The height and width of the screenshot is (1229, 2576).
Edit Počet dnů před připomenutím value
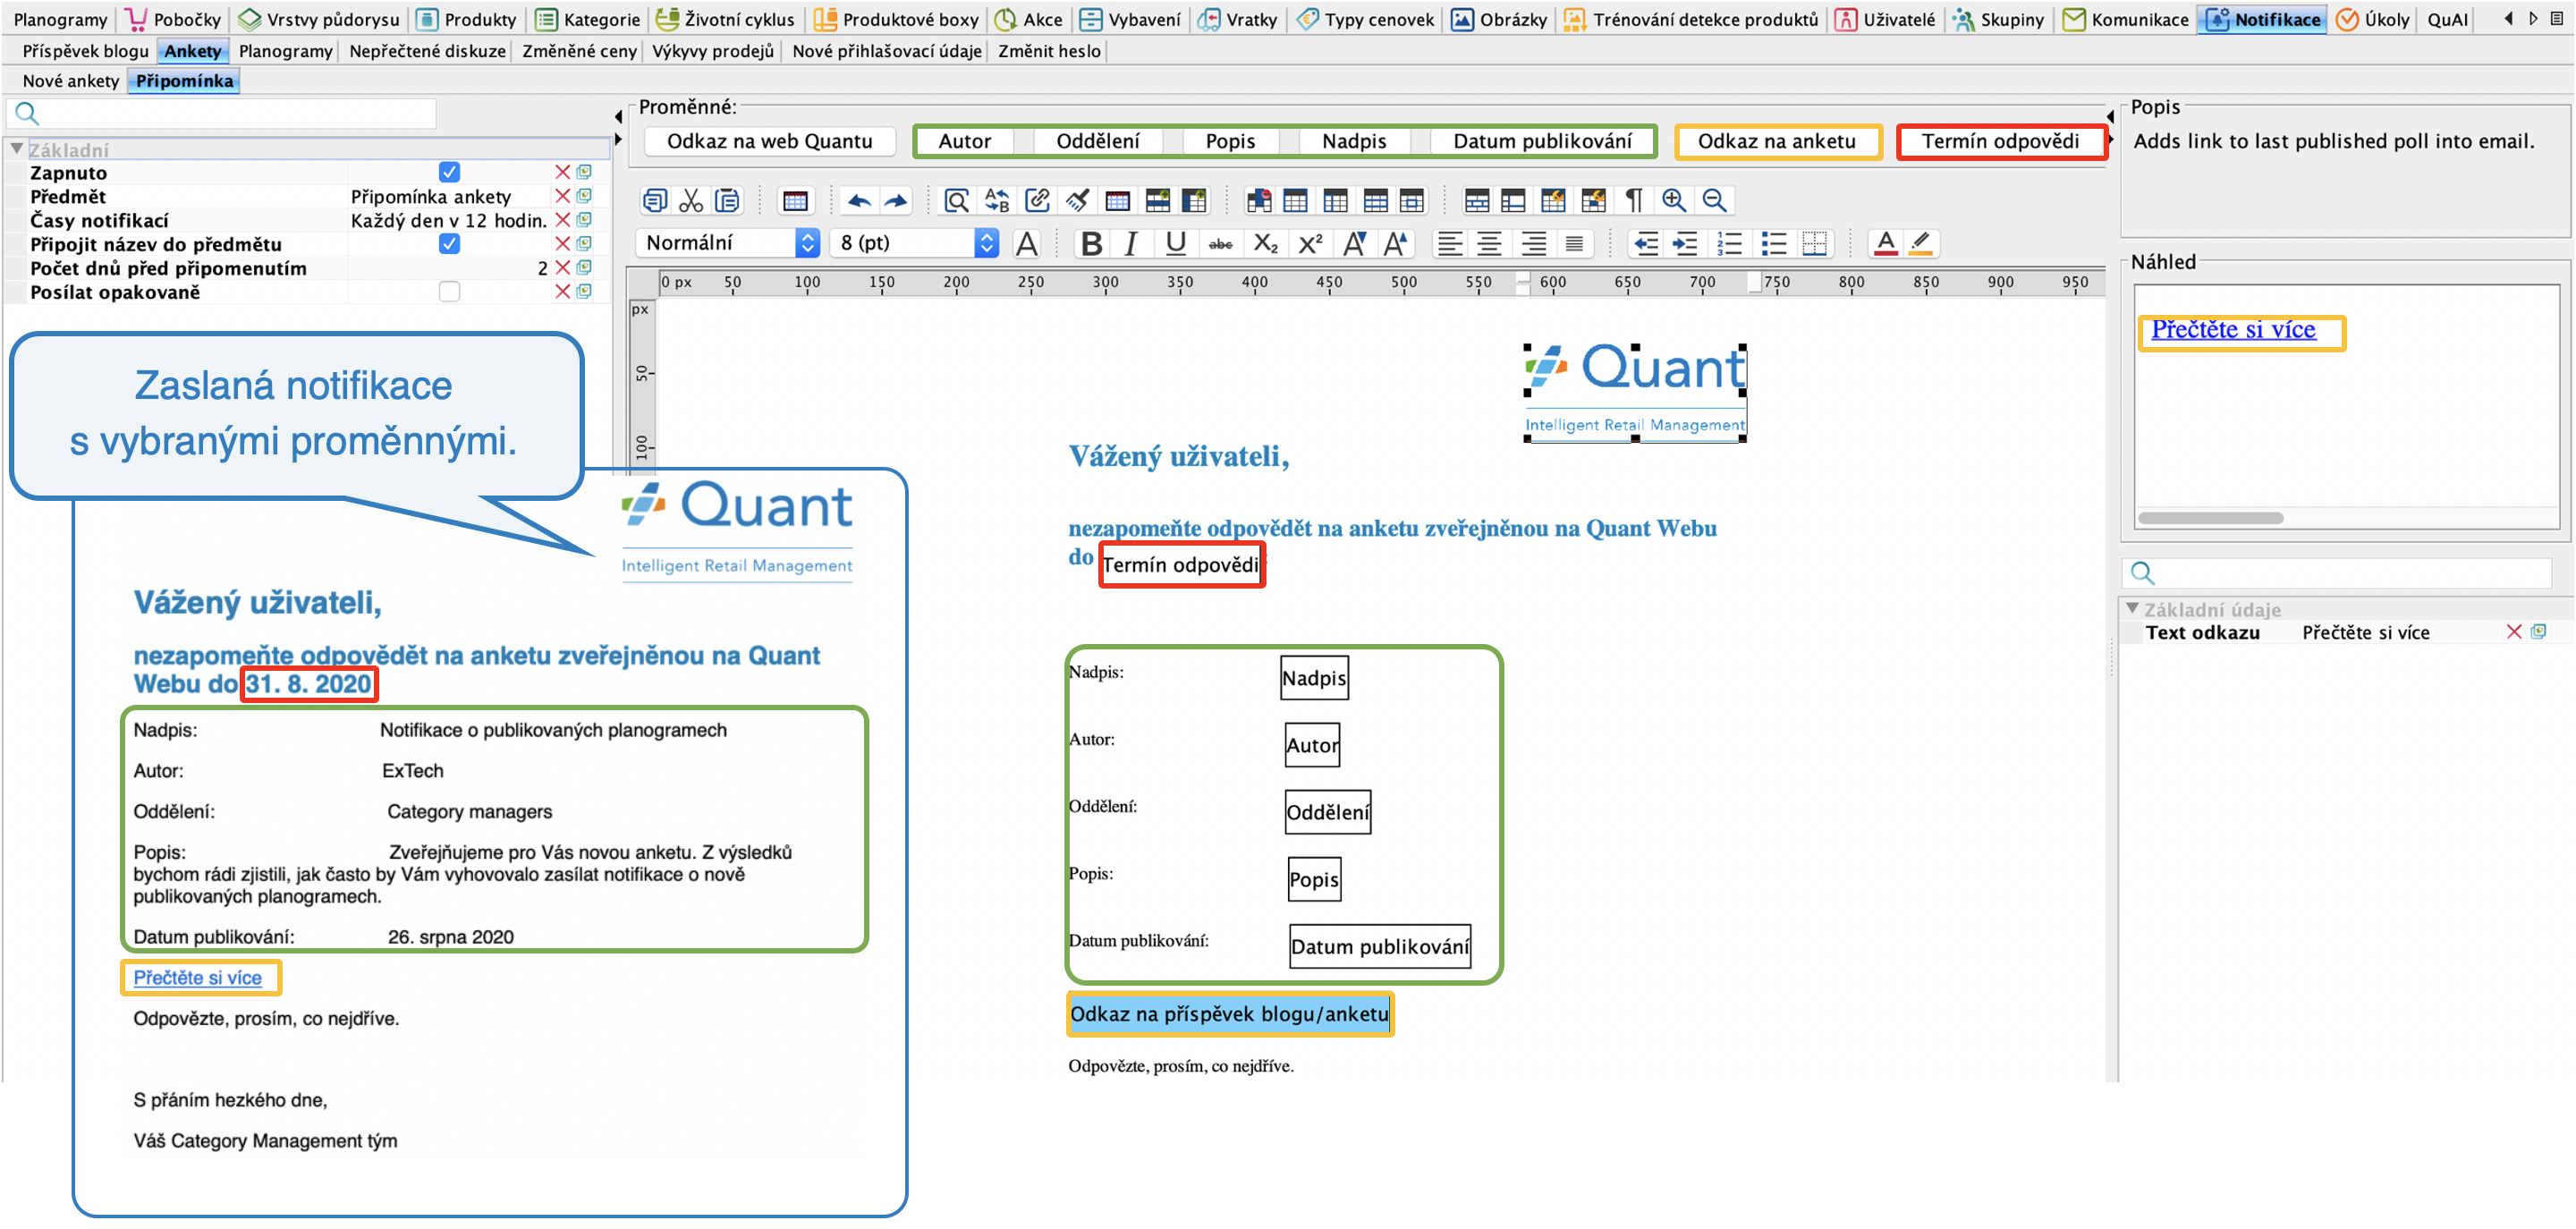coord(449,268)
